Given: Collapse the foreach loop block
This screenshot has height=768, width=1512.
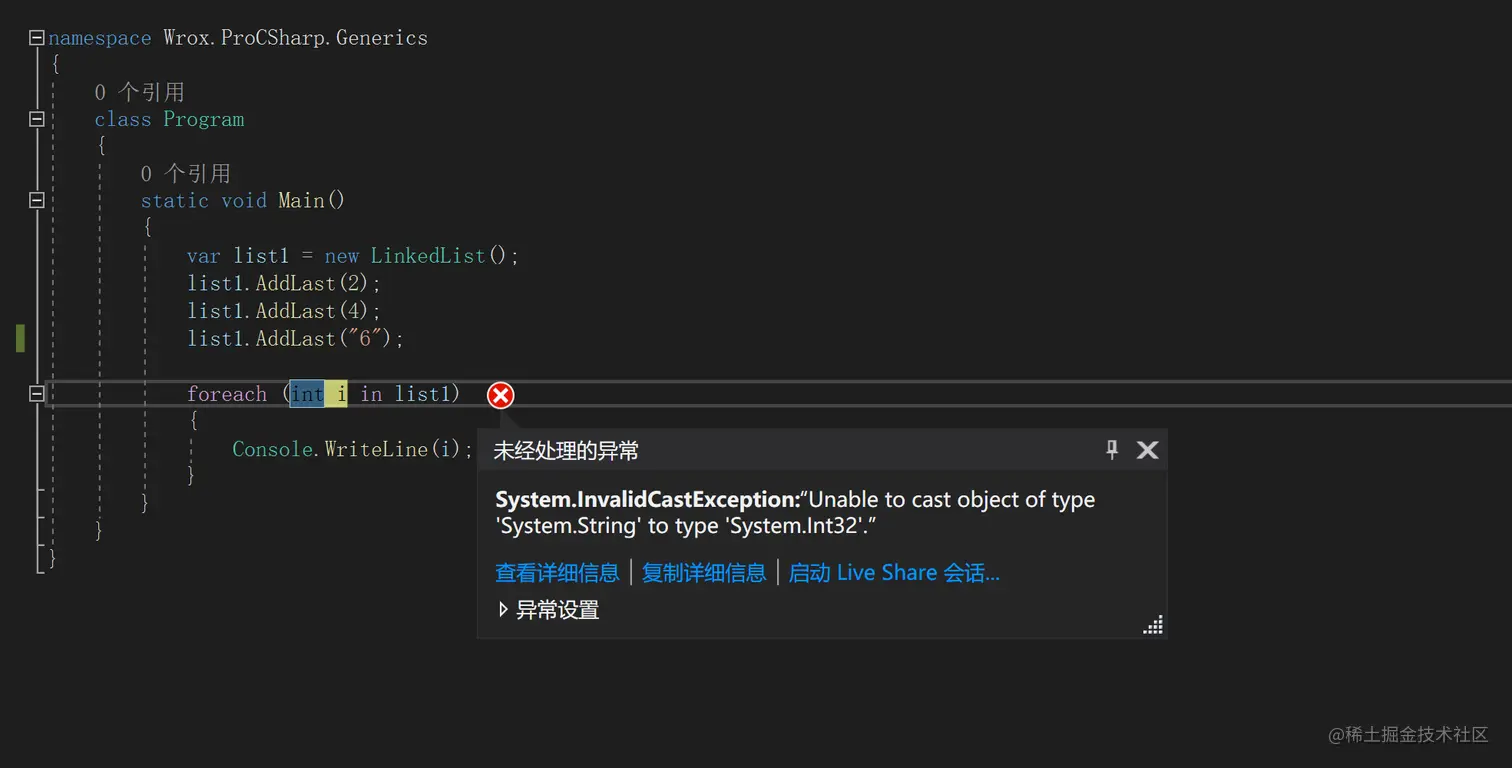Looking at the screenshot, I should pos(37,394).
